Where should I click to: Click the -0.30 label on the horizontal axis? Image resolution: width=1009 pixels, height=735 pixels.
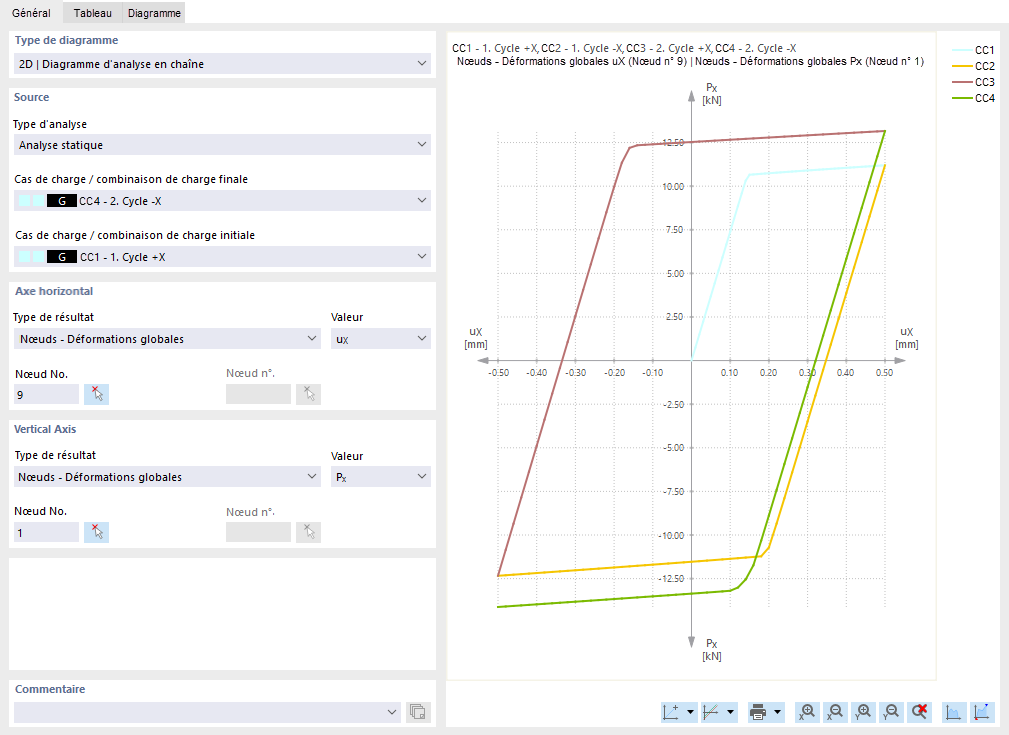576,373
